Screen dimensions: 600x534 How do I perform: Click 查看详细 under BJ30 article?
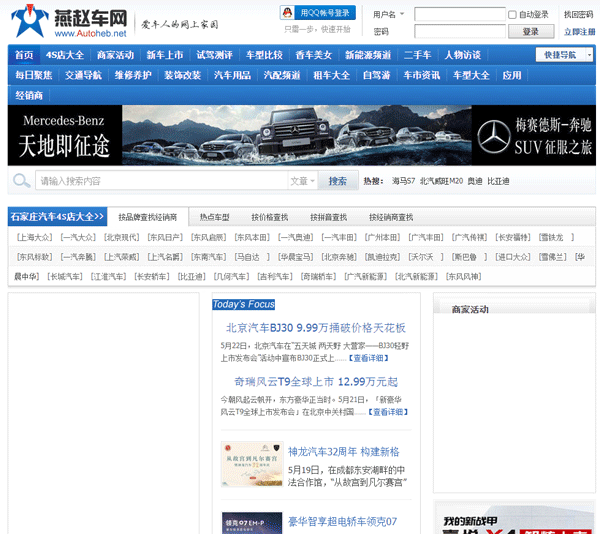[368, 358]
